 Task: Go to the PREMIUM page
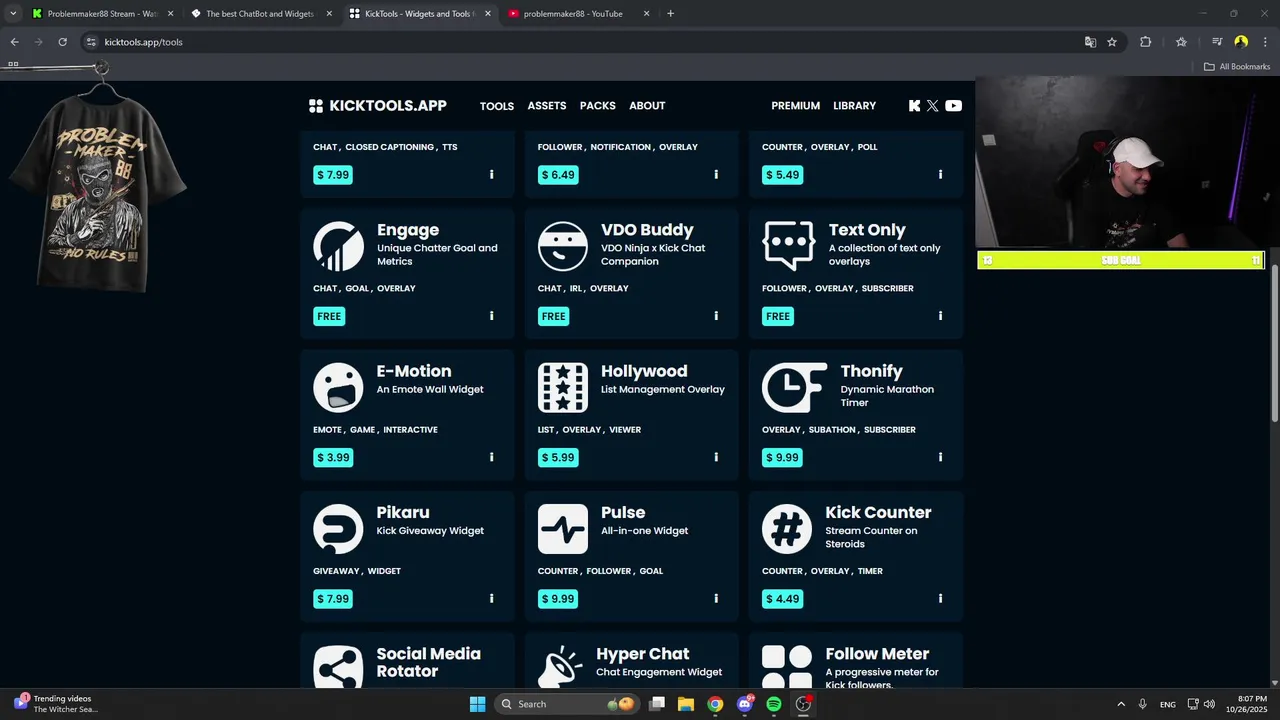(x=796, y=106)
